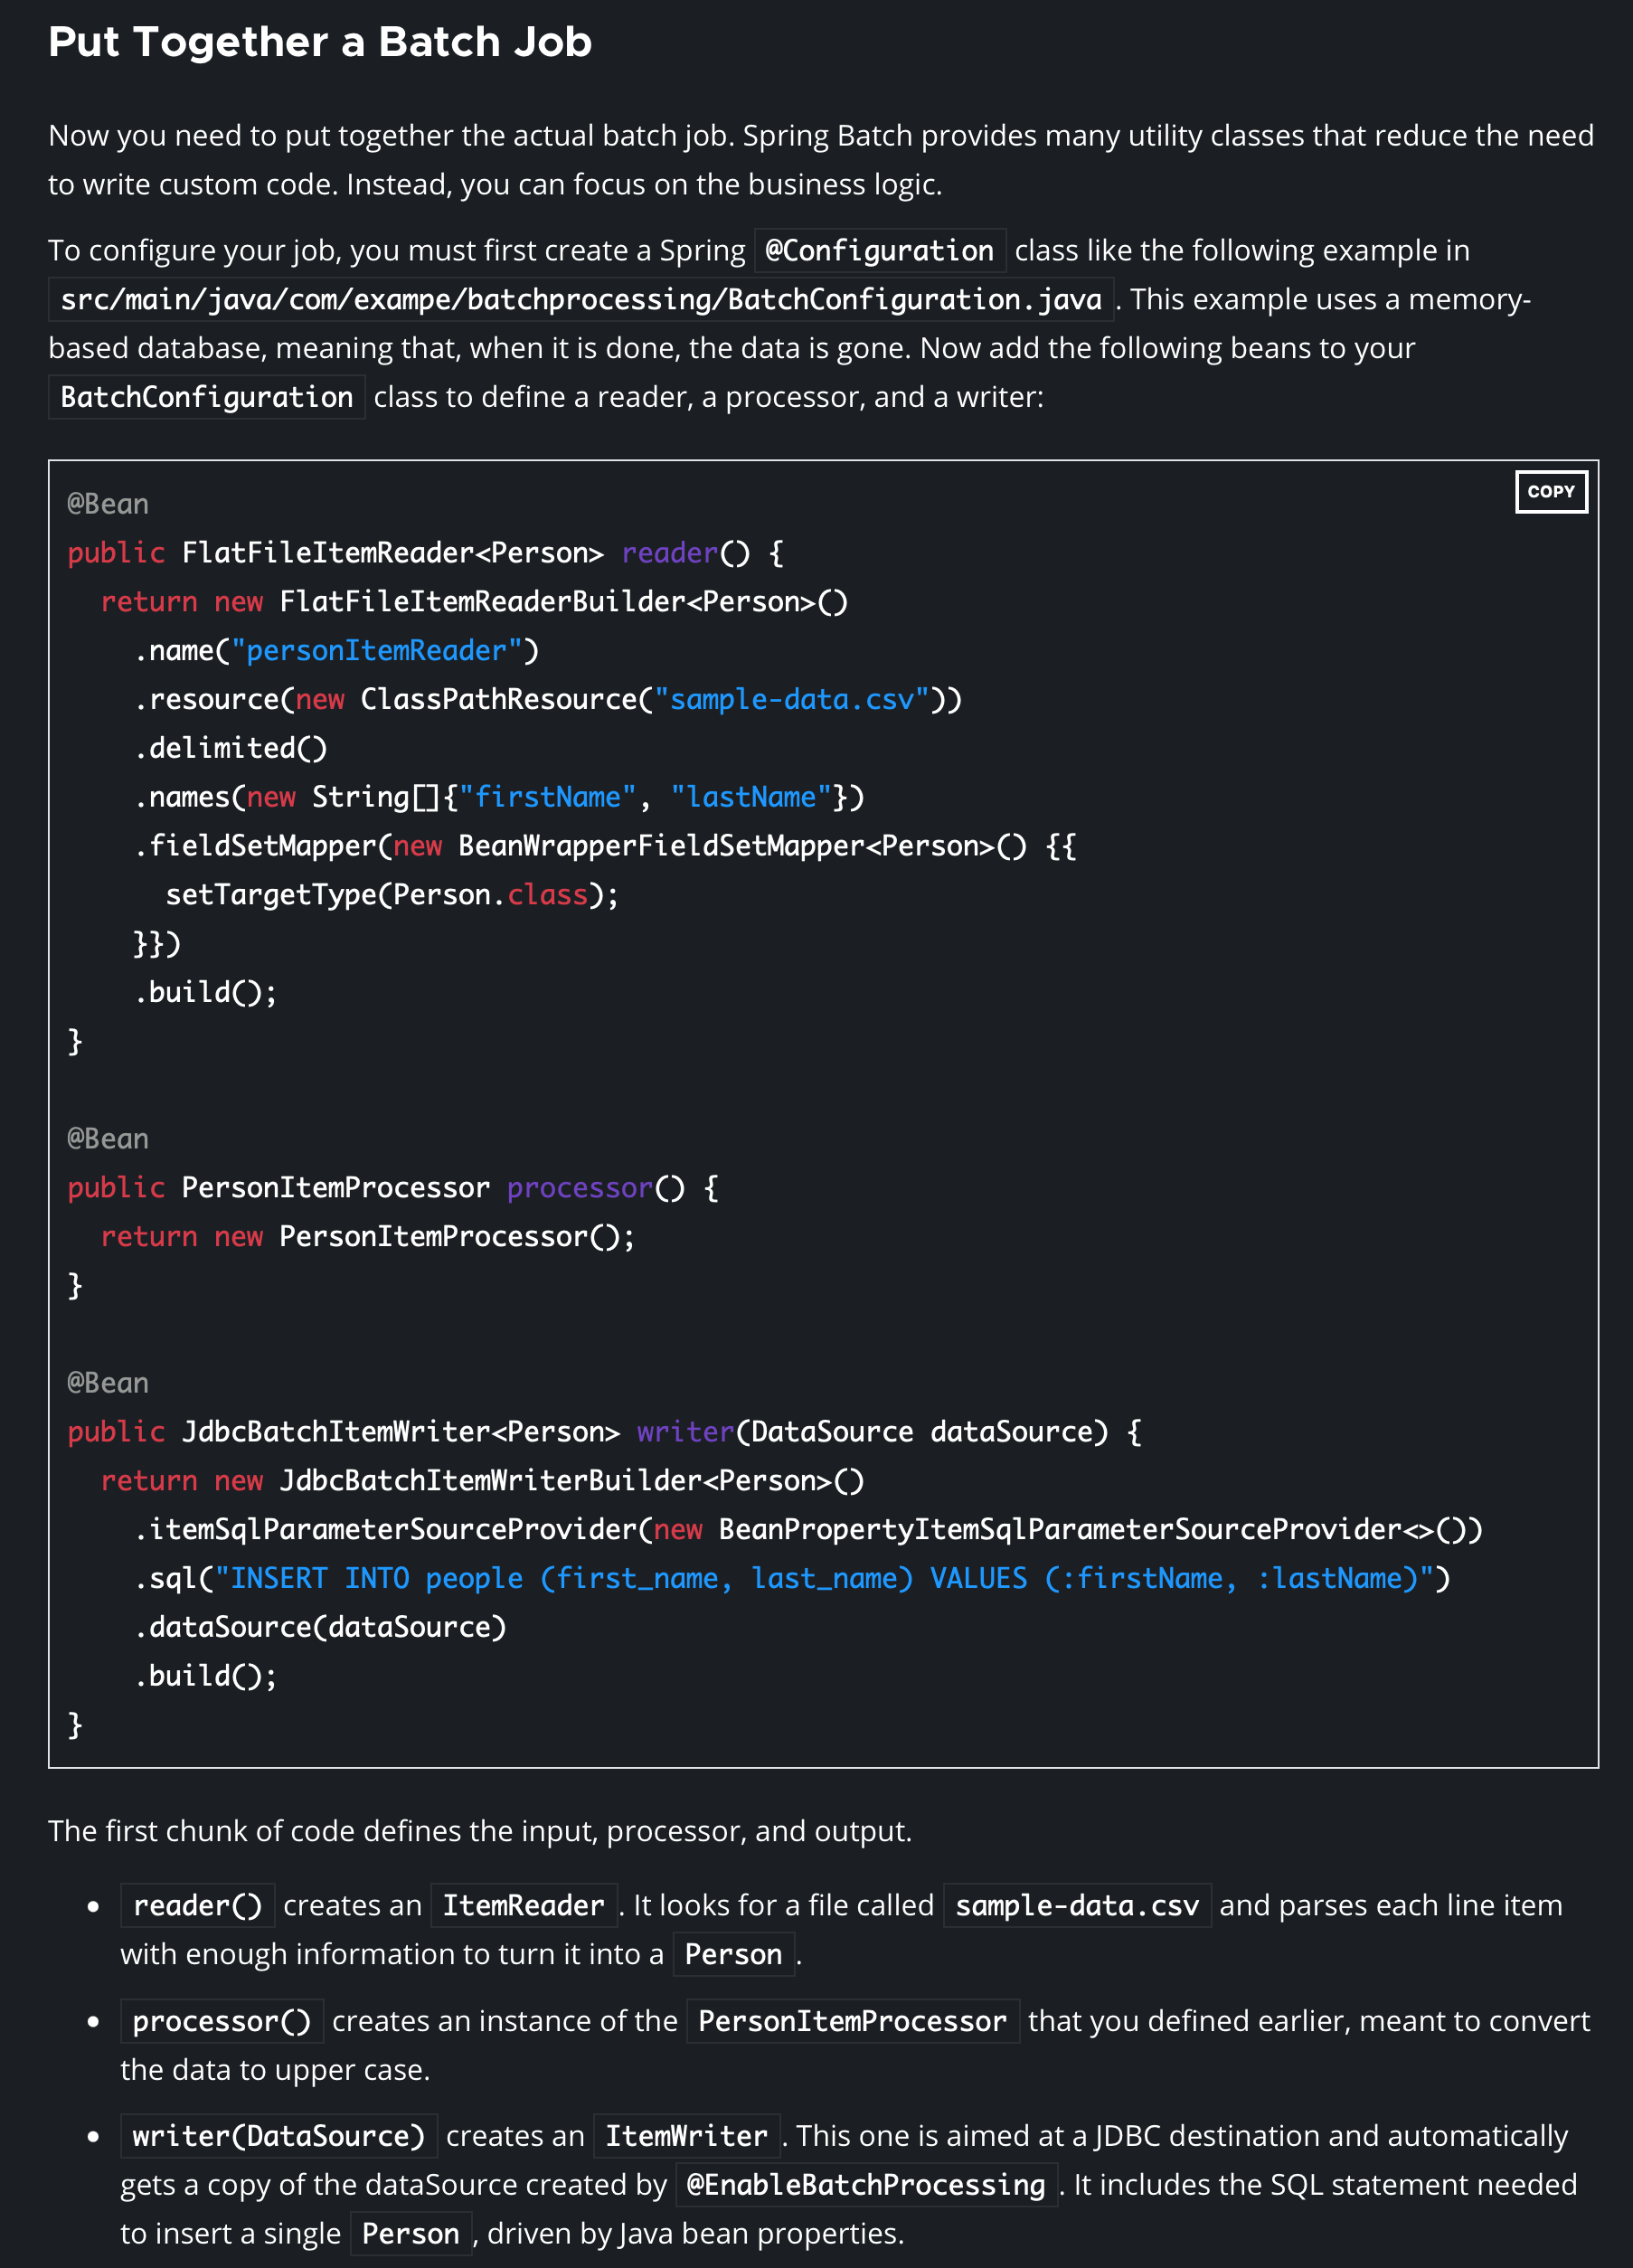This screenshot has height=2268, width=1633.
Task: Click 'return new PersonItemProcessor();' line
Action: pos(368,1237)
